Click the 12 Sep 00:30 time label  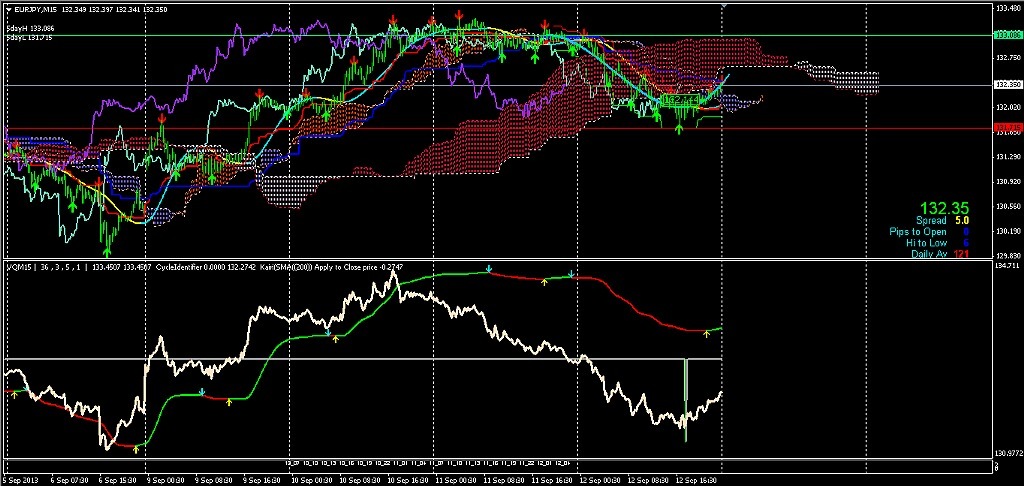[601, 479]
